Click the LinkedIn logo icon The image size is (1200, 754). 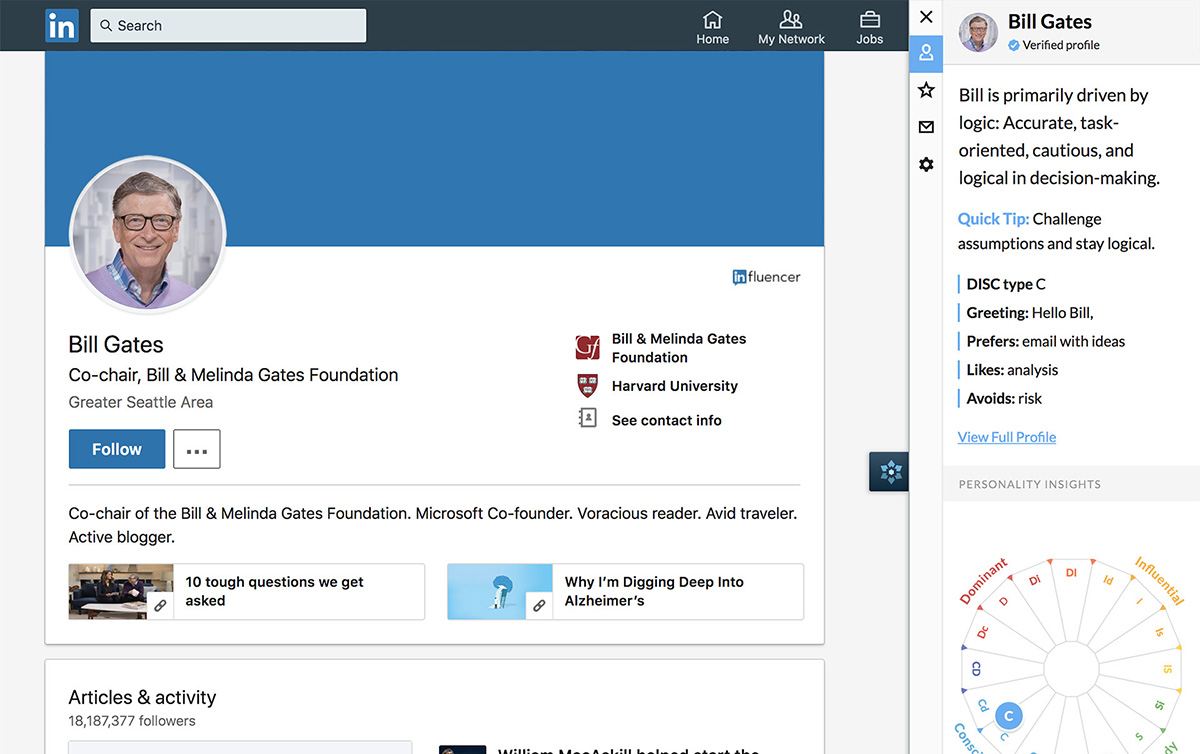pyautogui.click(x=62, y=25)
